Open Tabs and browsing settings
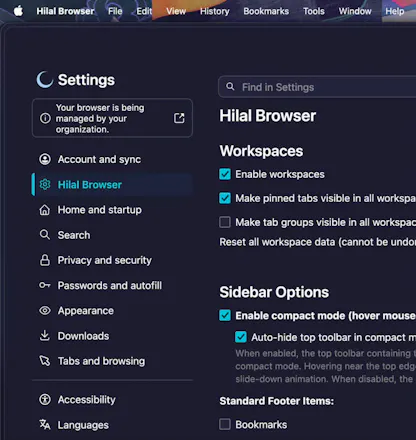This screenshot has width=416, height=440. [x=112, y=361]
